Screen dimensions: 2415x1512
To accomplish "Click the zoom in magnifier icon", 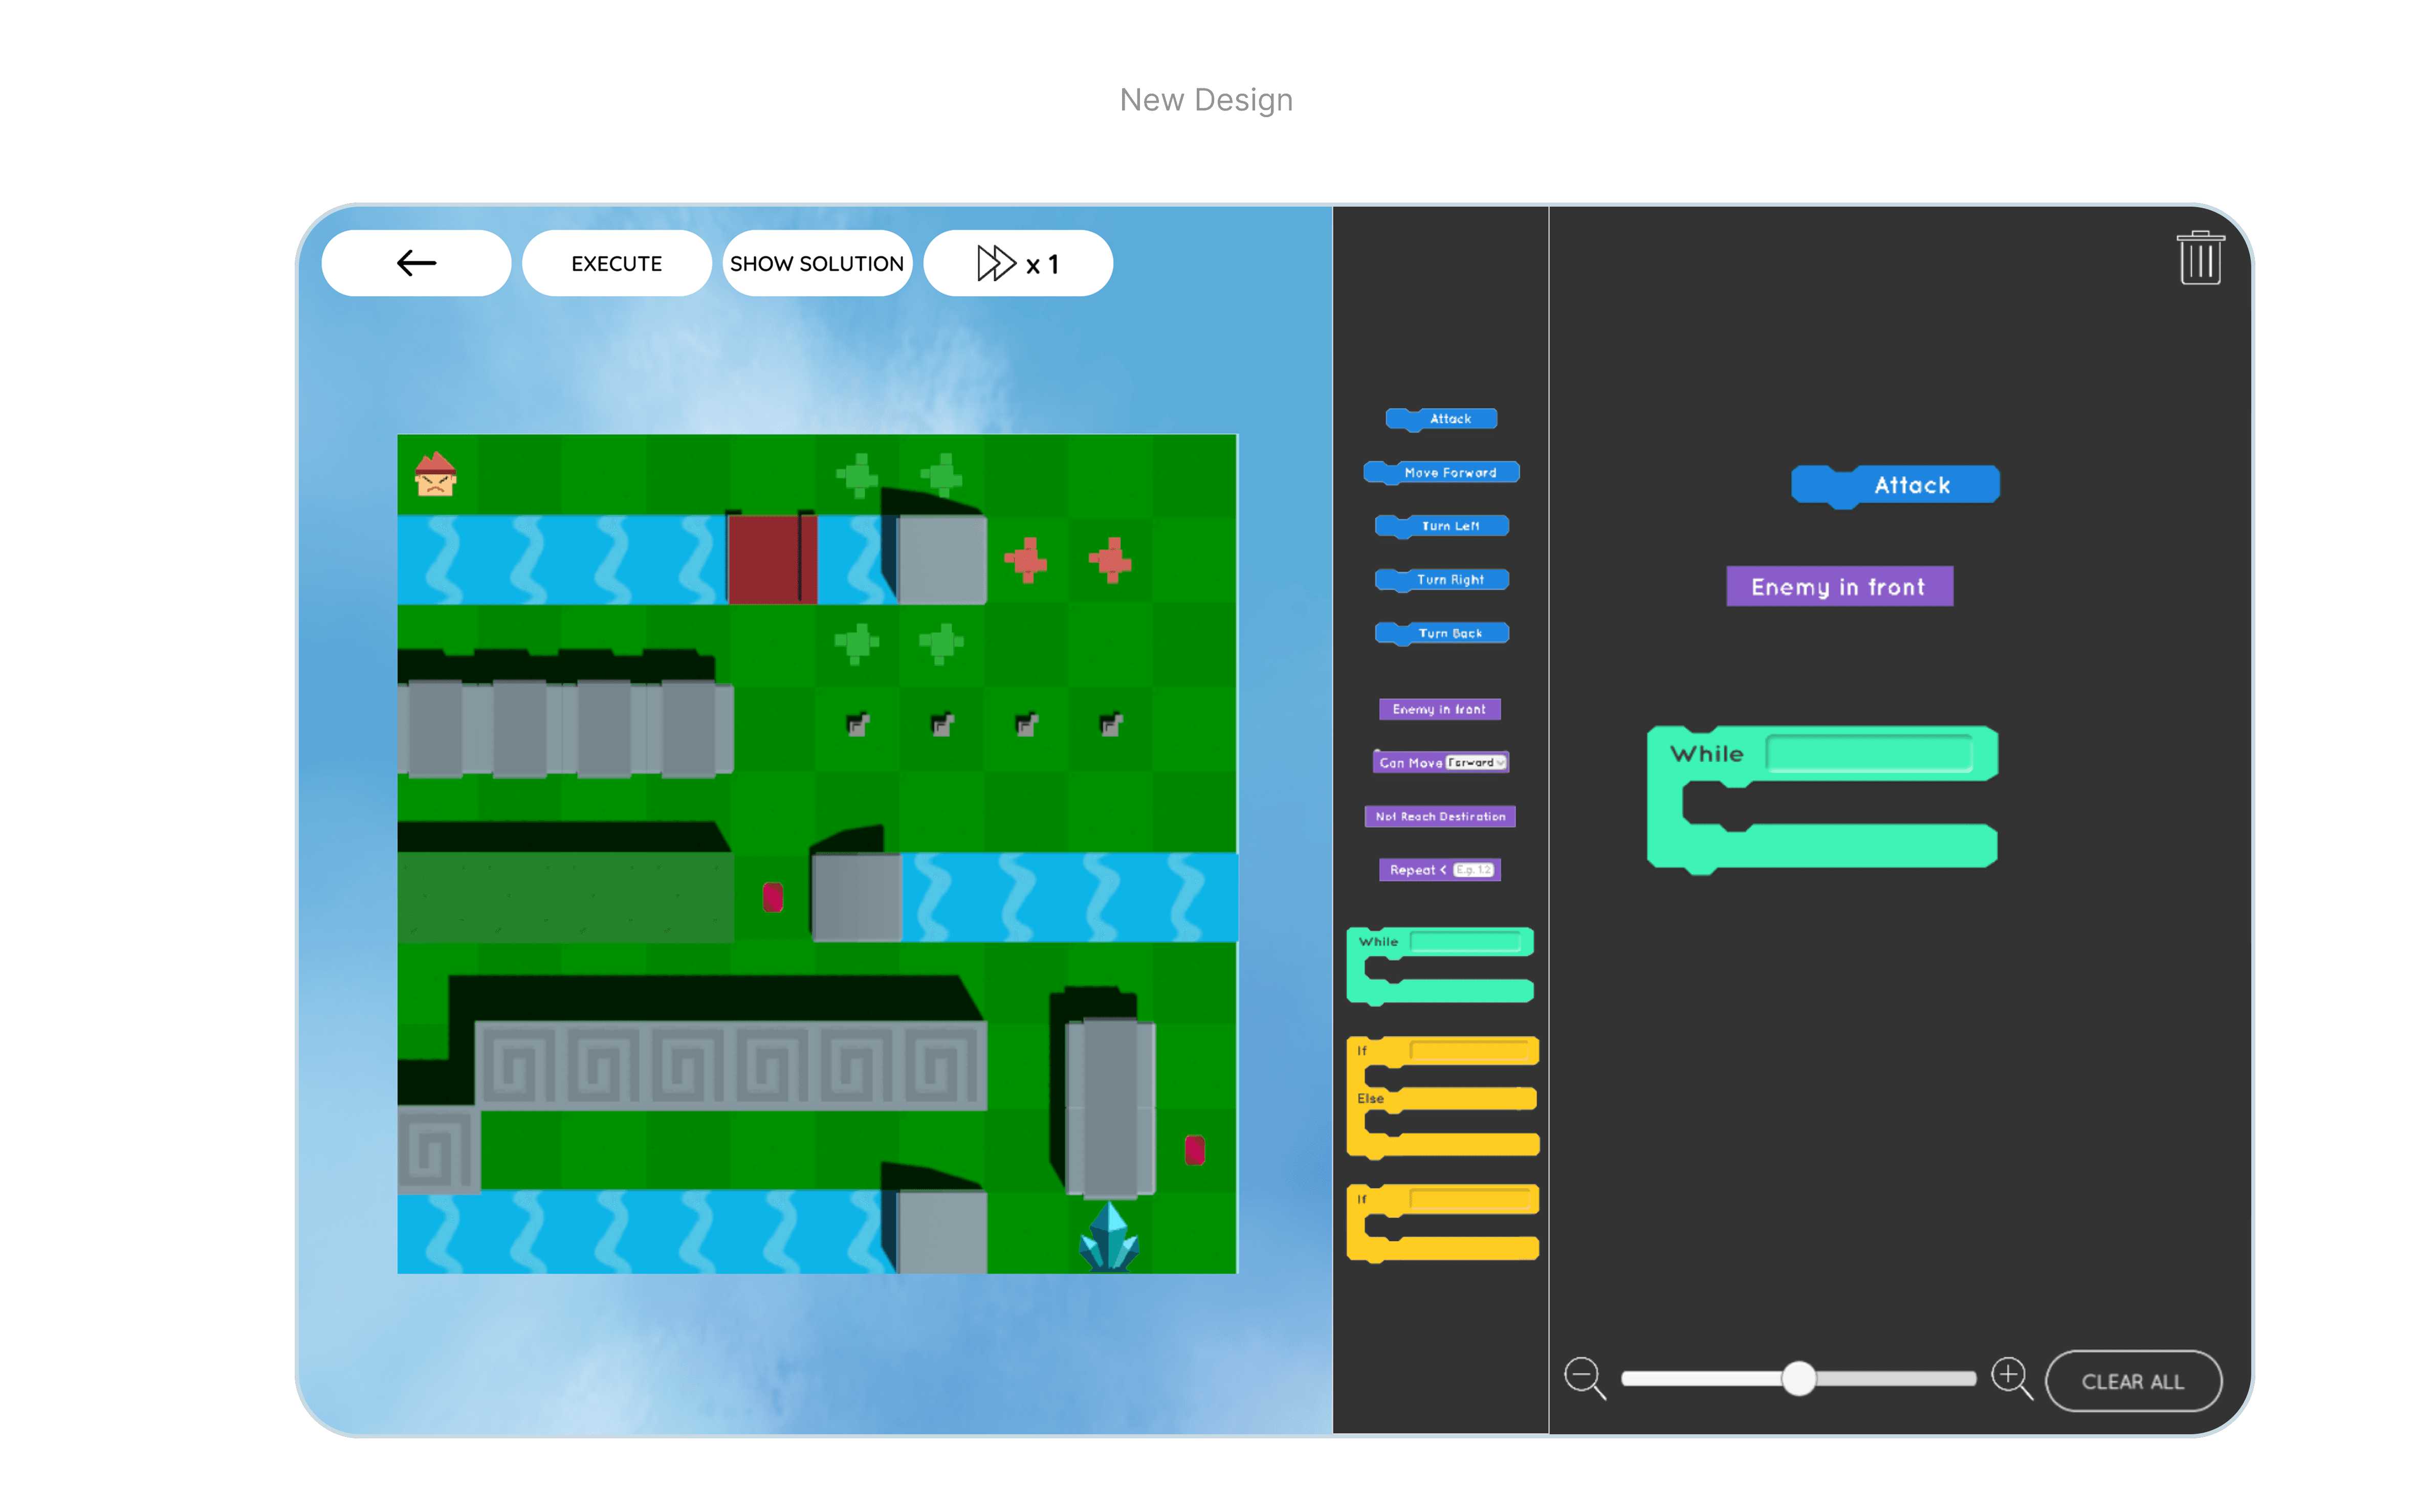I will click(x=2010, y=1377).
